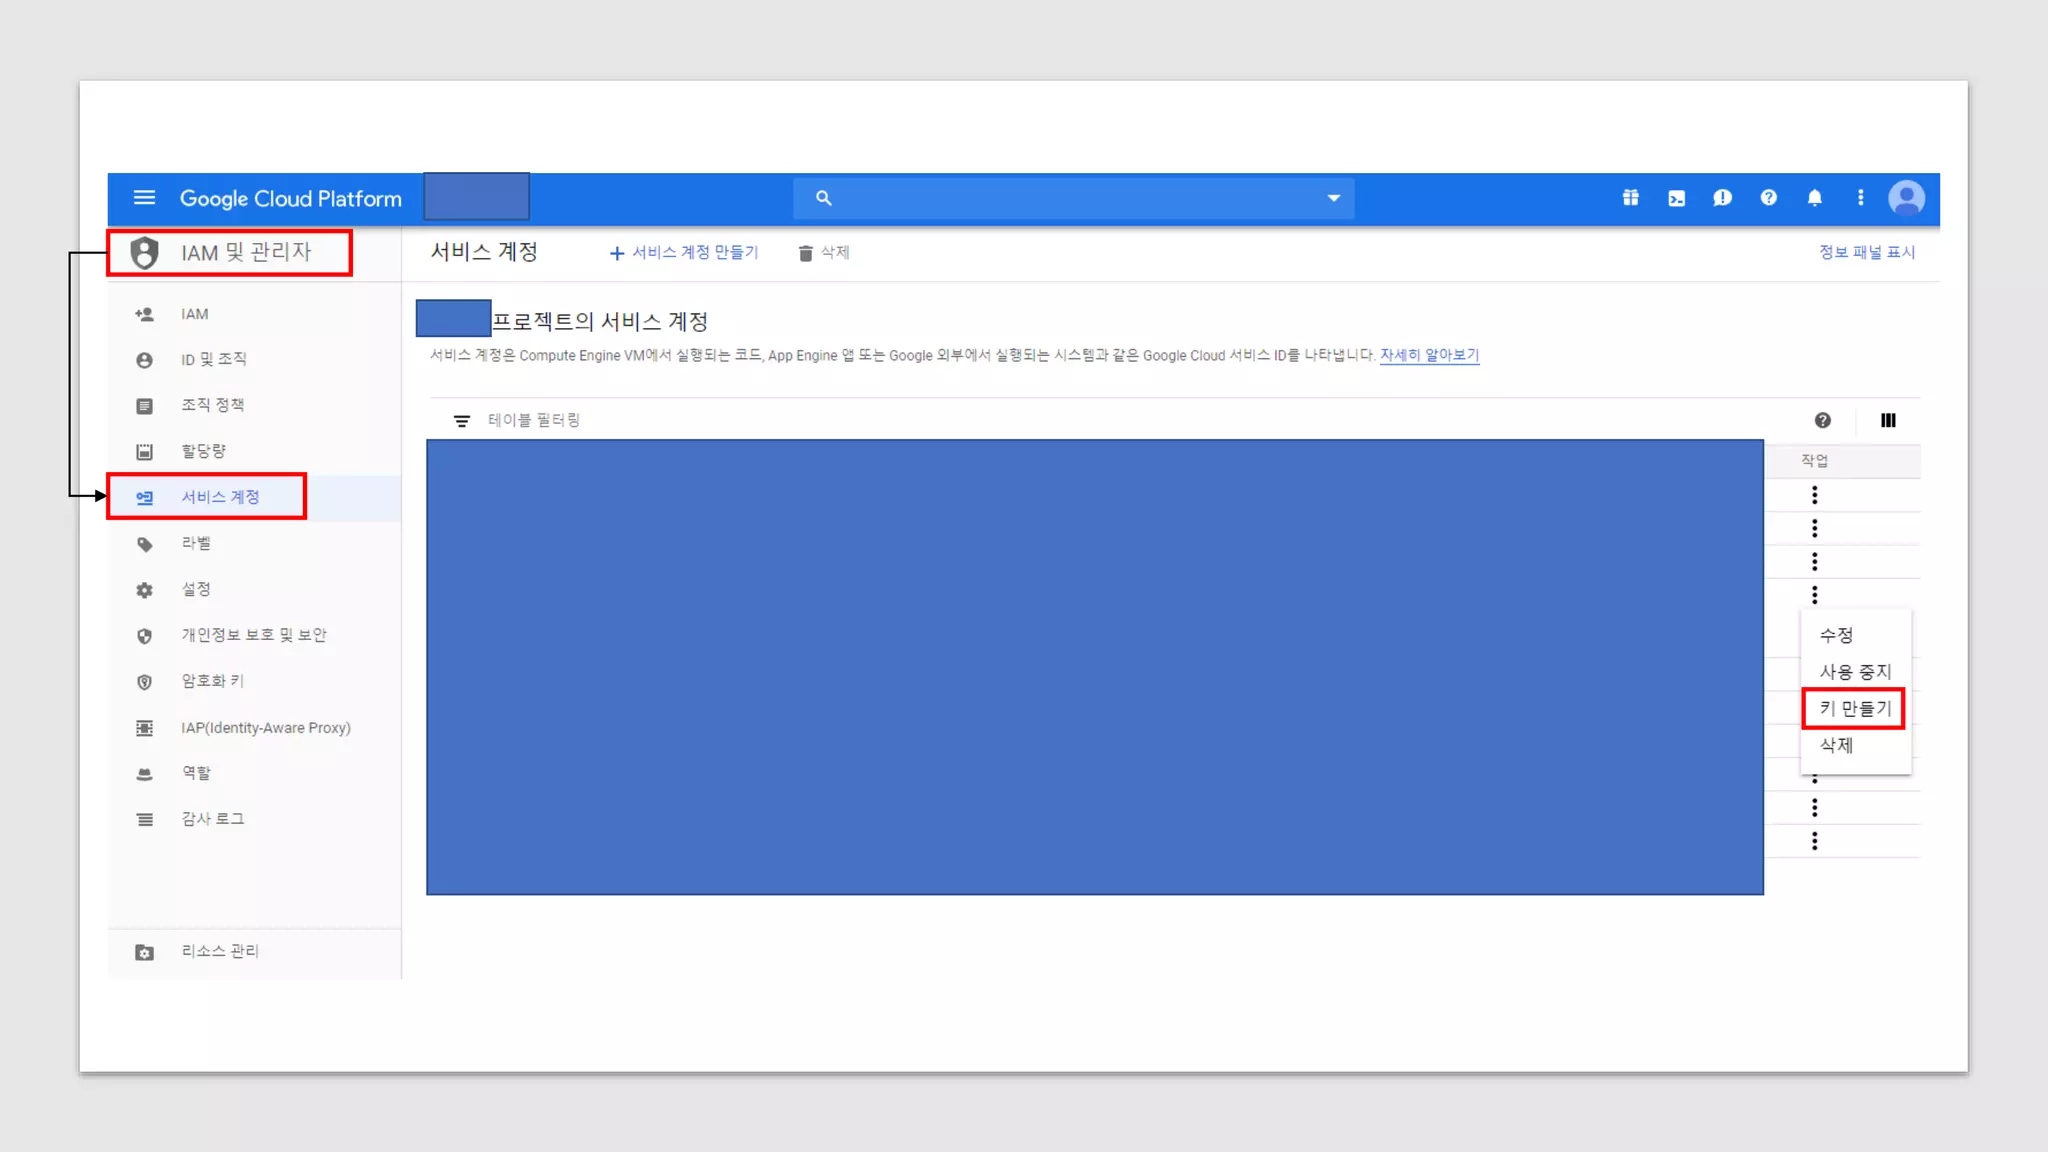The height and width of the screenshot is (1152, 2048).
Task: Open the feedback alert icon in the header
Action: [x=1722, y=198]
